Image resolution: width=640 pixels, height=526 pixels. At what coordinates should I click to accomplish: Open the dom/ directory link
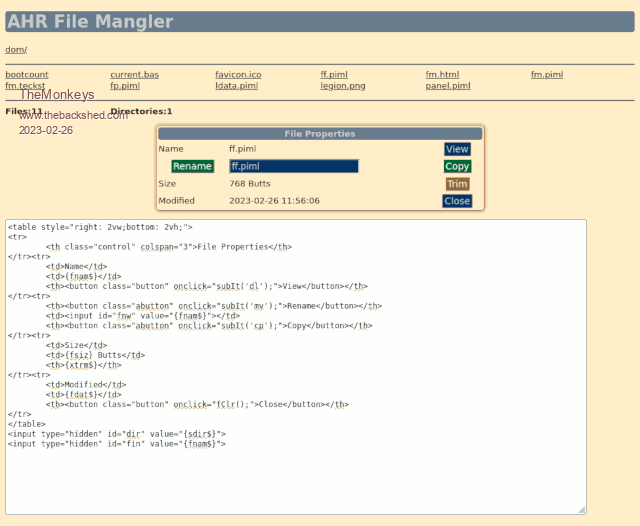16,50
